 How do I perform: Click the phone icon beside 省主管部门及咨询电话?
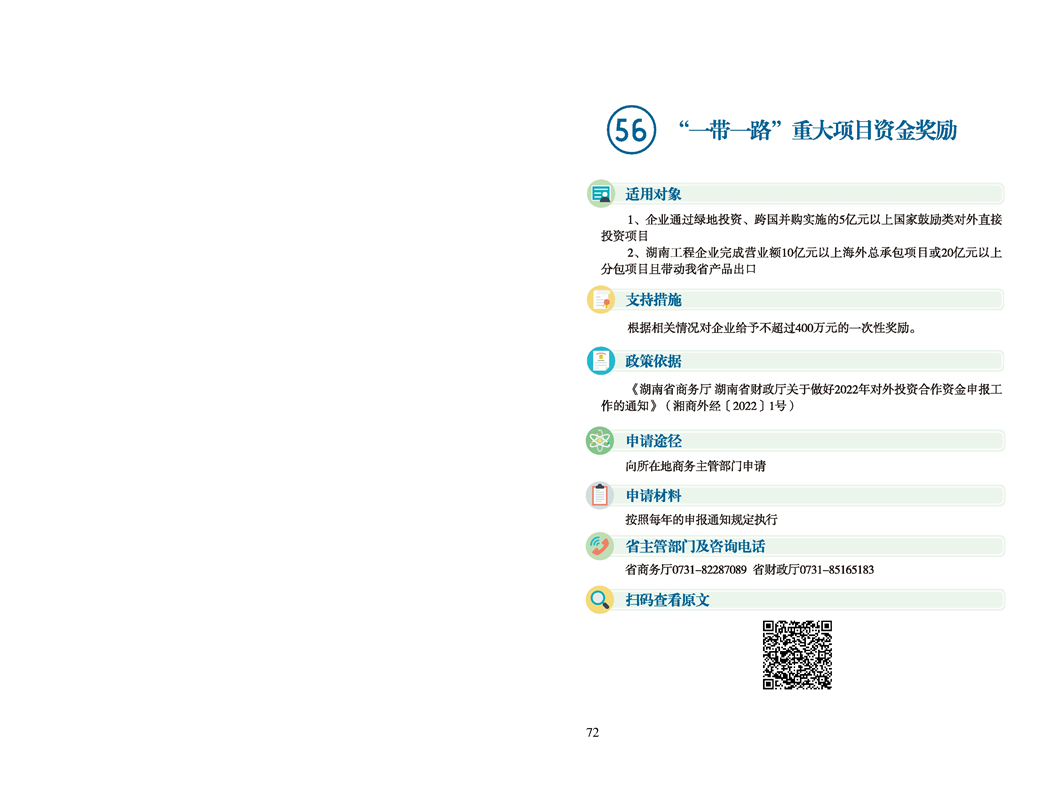point(600,546)
